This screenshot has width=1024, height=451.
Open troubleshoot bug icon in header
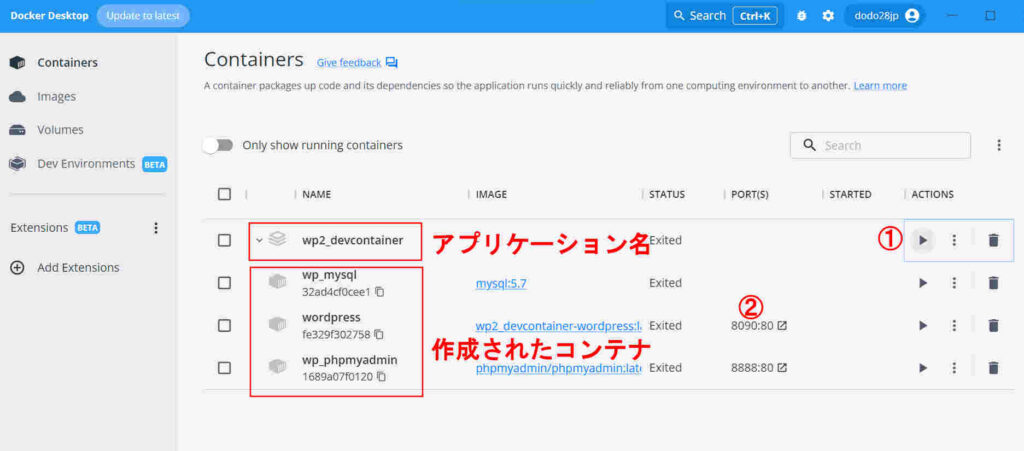800,16
